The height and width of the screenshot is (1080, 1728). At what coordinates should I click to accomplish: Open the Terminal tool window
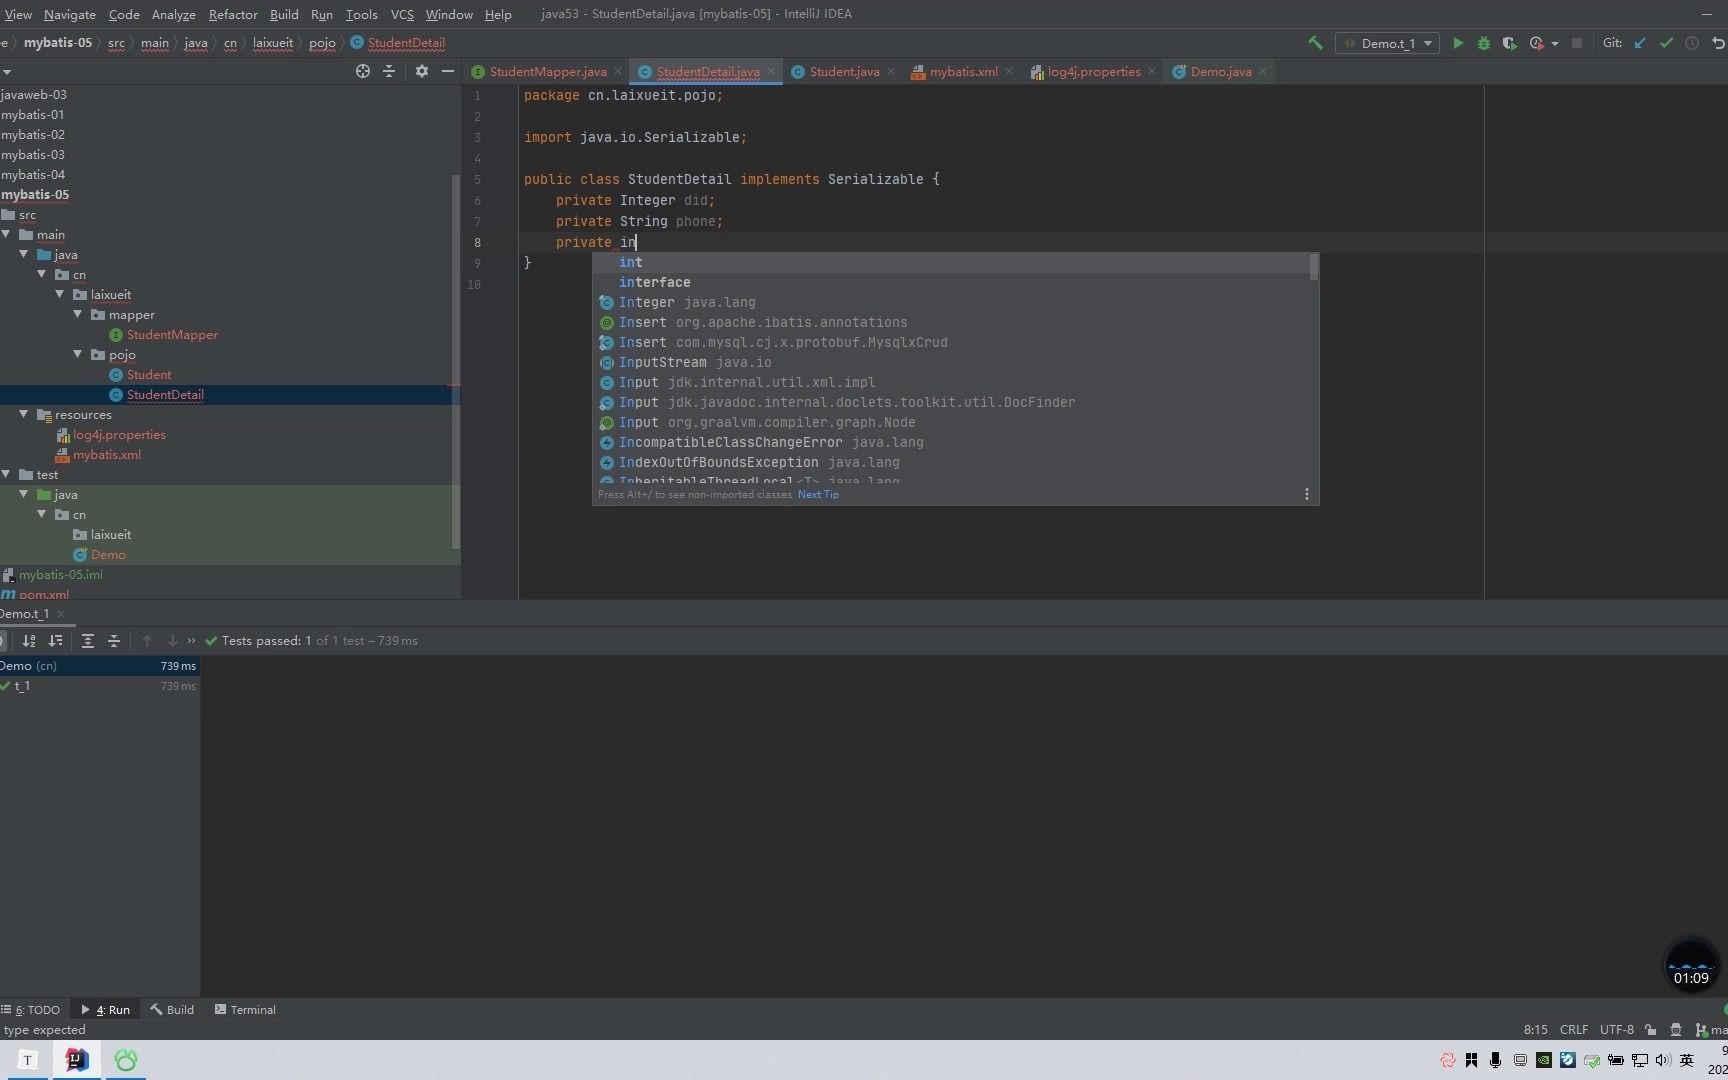coord(246,1010)
